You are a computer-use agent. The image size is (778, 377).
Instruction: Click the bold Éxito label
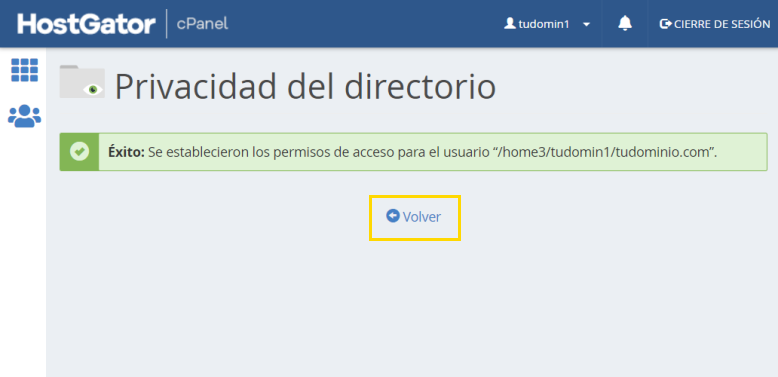tap(126, 152)
